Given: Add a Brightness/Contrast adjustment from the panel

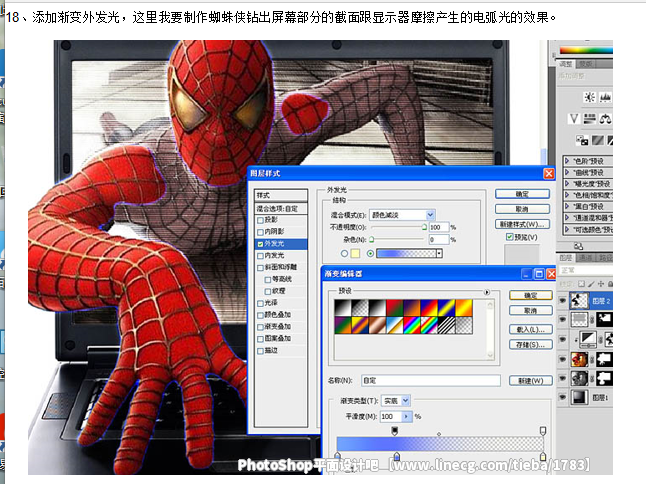Looking at the screenshot, I should tap(590, 97).
